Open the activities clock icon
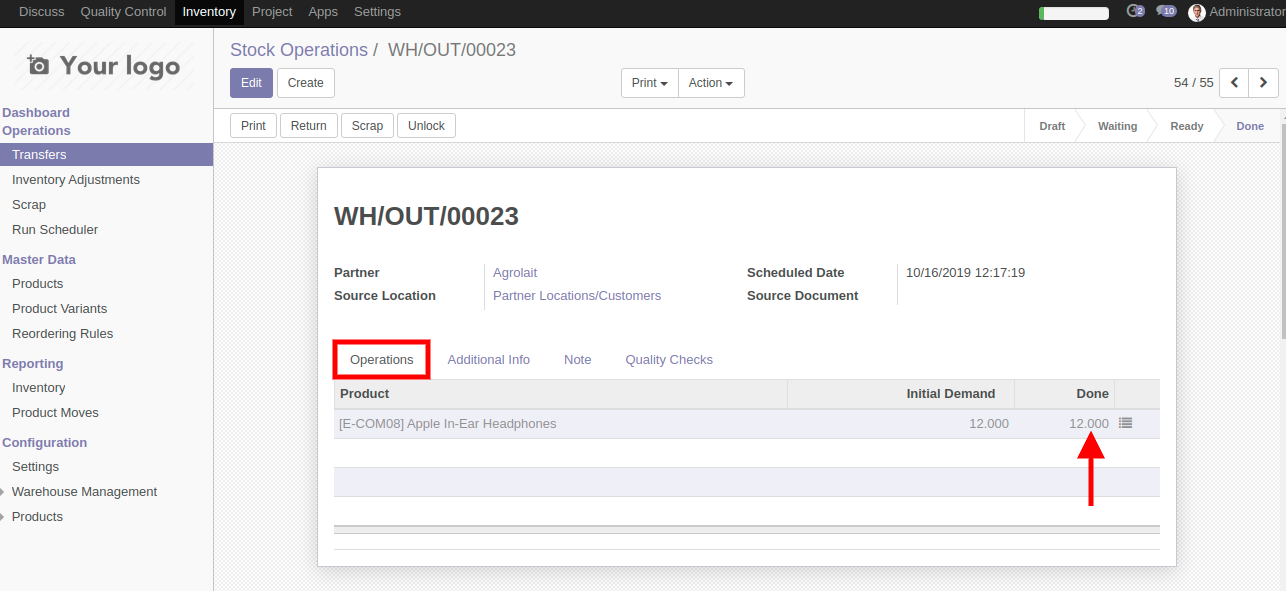The width and height of the screenshot is (1286, 591). tap(1134, 12)
